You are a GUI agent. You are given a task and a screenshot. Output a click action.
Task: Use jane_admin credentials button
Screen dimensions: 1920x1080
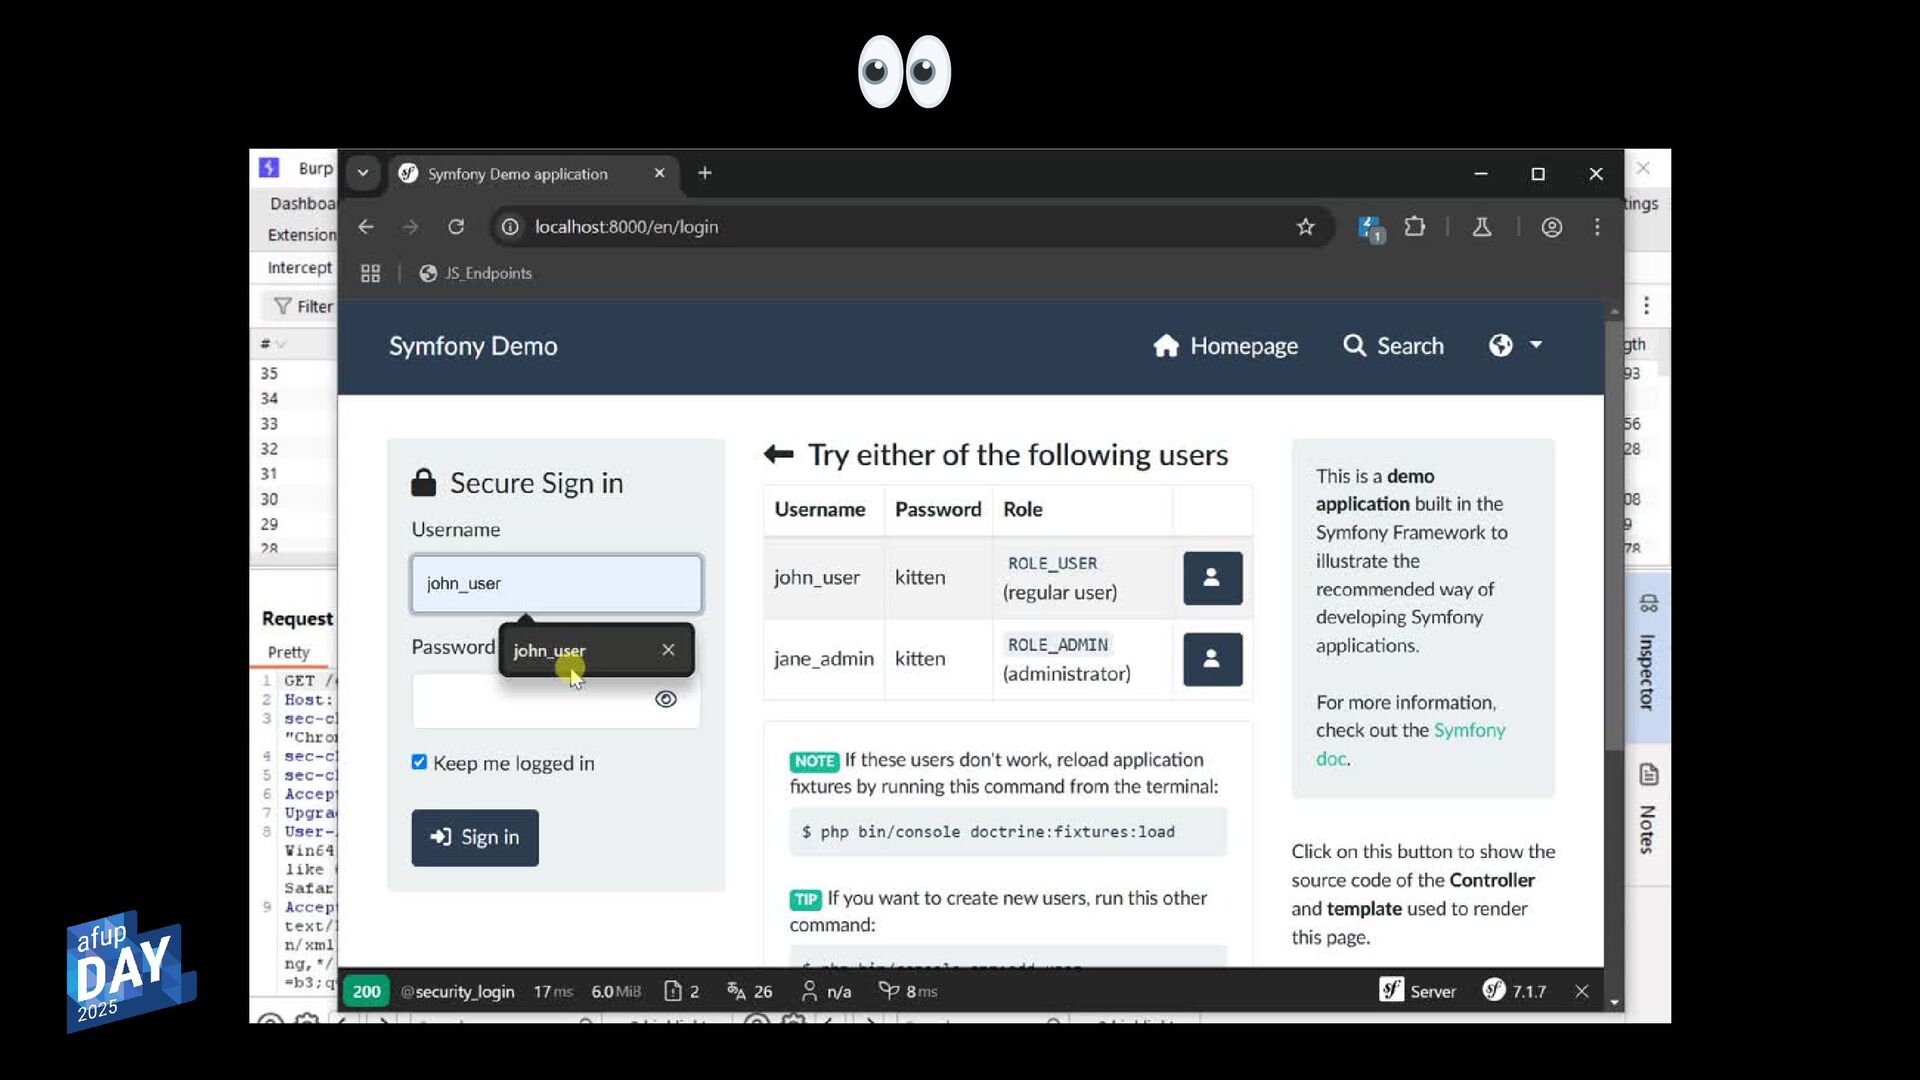[1212, 659]
